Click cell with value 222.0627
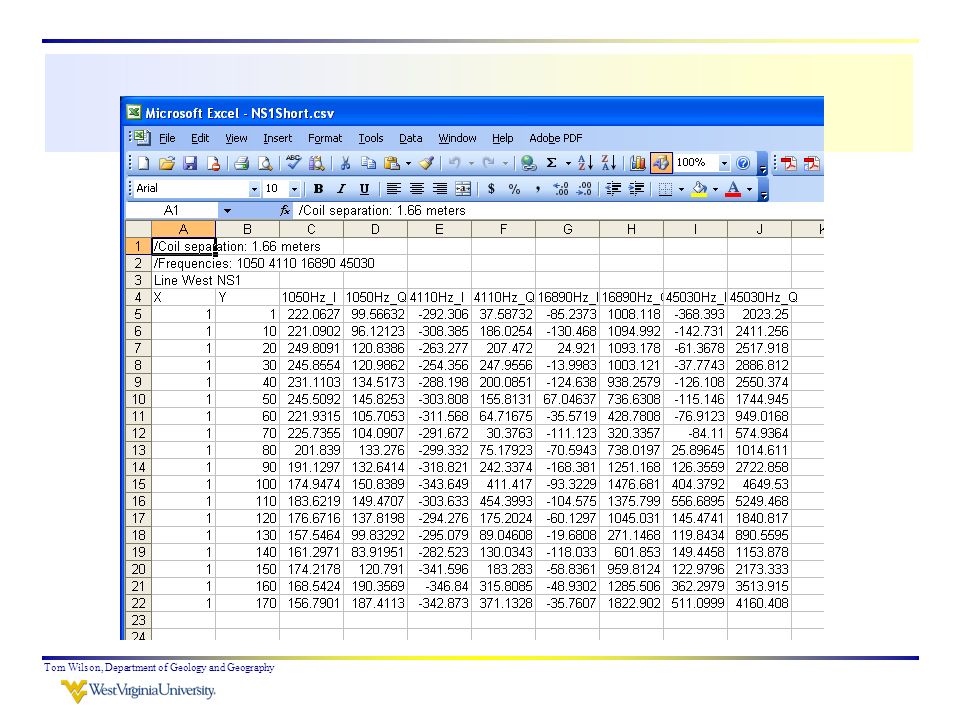Image resolution: width=960 pixels, height=720 pixels. [x=311, y=315]
